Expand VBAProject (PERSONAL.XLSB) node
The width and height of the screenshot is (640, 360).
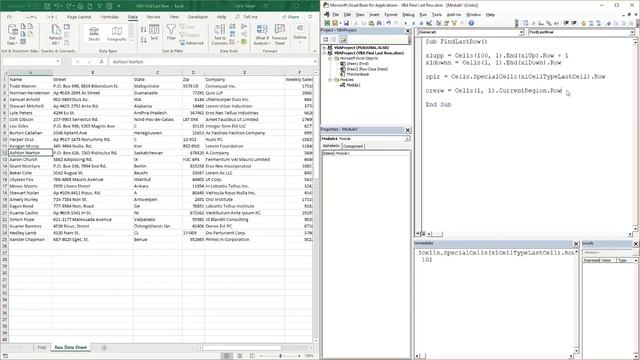pos(324,48)
